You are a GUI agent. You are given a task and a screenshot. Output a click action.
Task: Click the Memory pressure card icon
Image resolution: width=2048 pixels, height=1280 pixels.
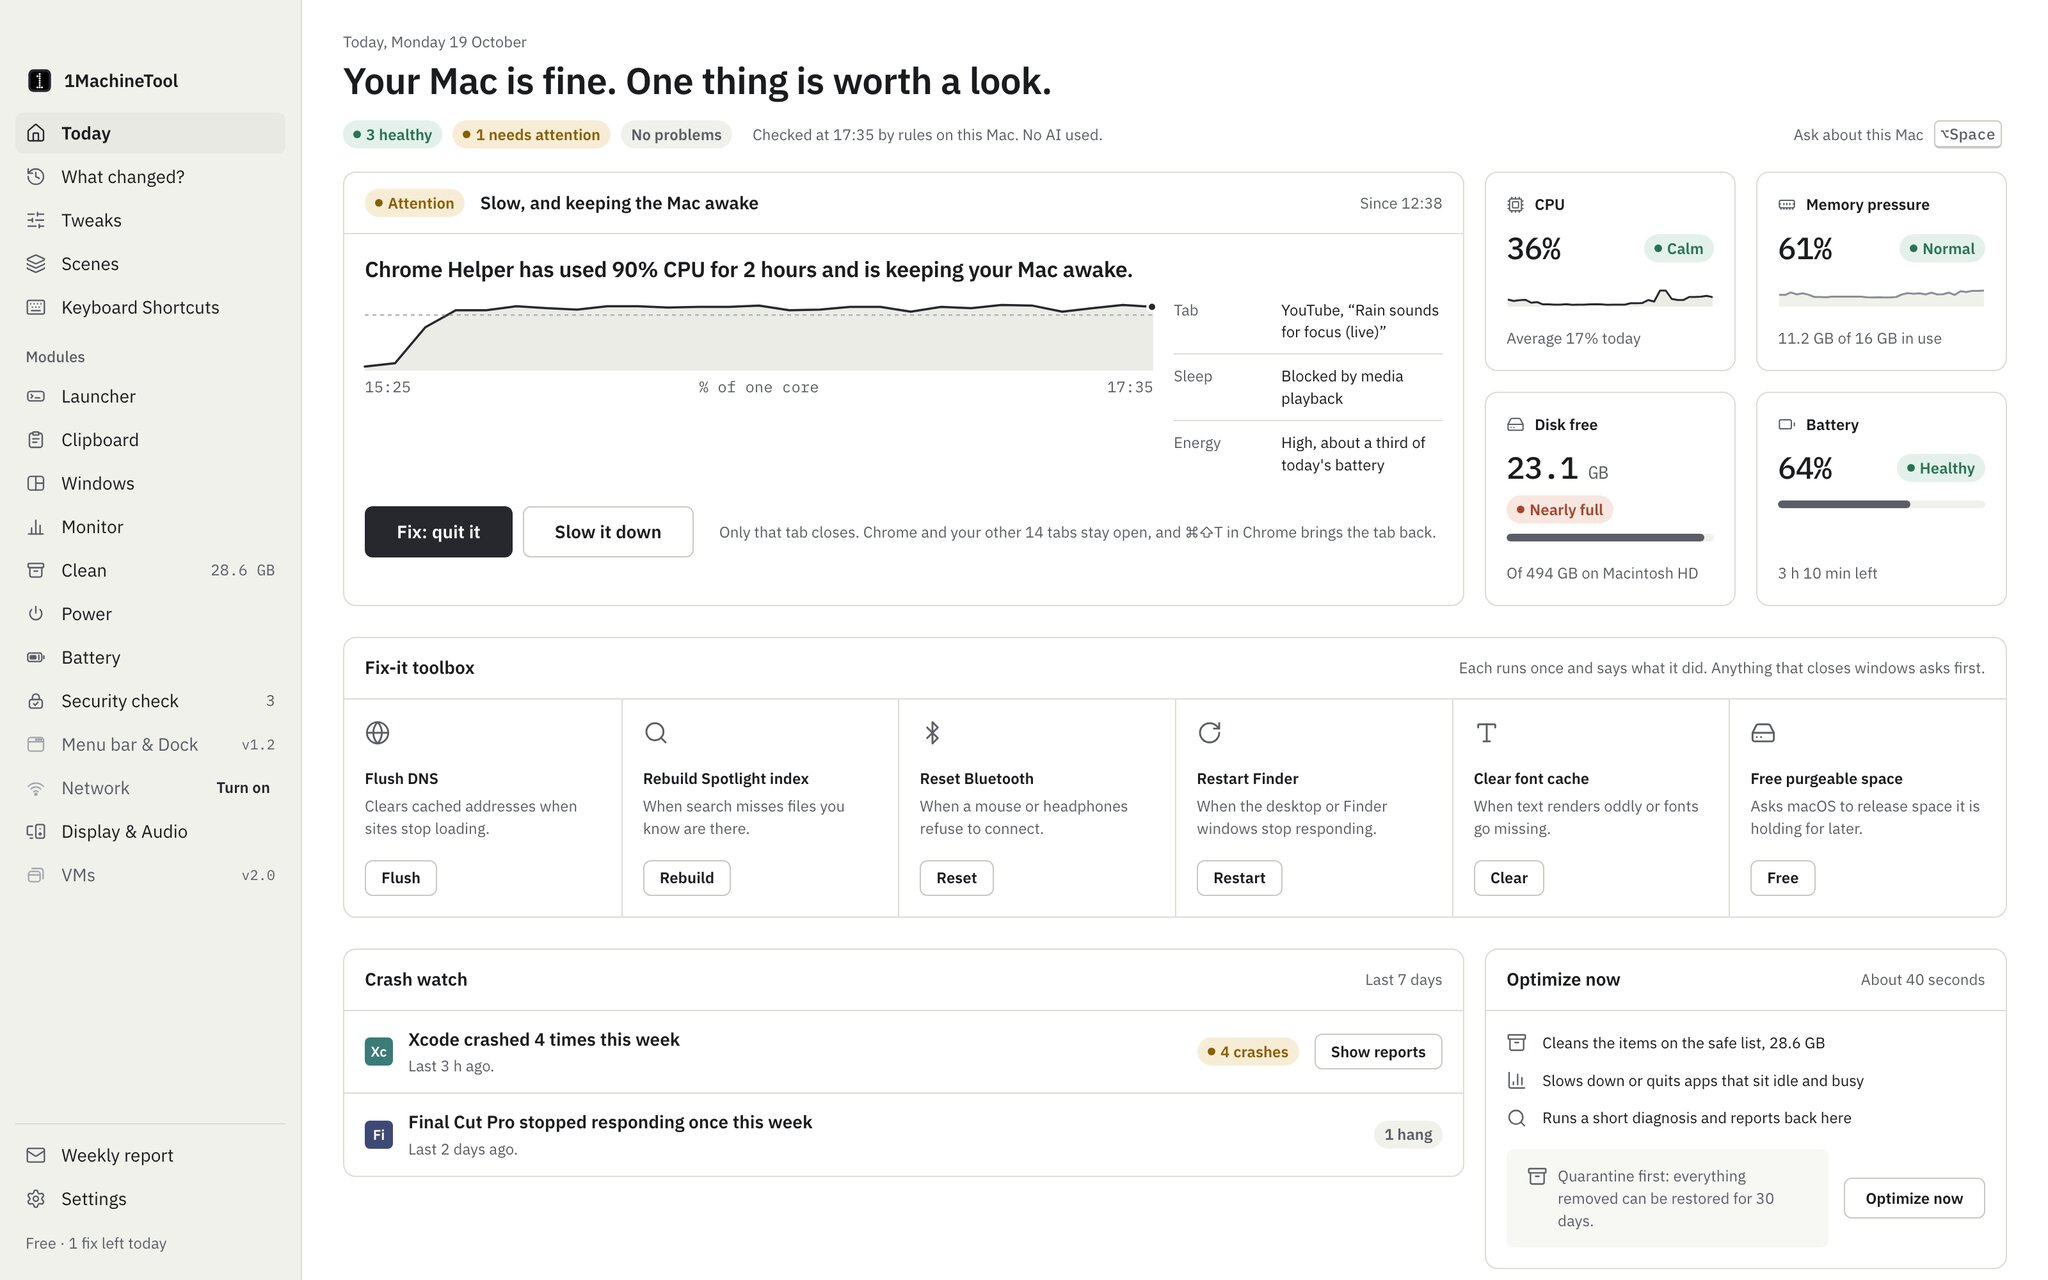pos(1786,205)
